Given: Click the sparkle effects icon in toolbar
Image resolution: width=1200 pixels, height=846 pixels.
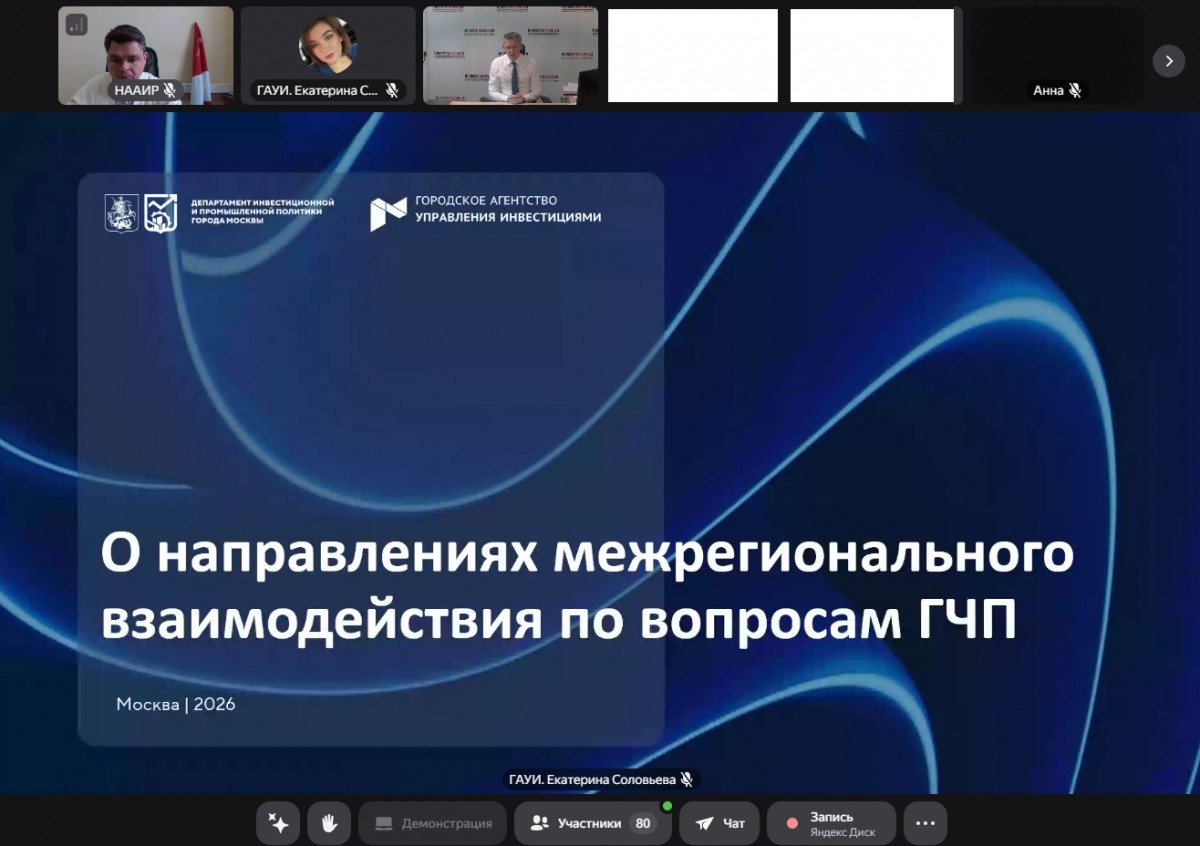Looking at the screenshot, I should click(x=278, y=823).
